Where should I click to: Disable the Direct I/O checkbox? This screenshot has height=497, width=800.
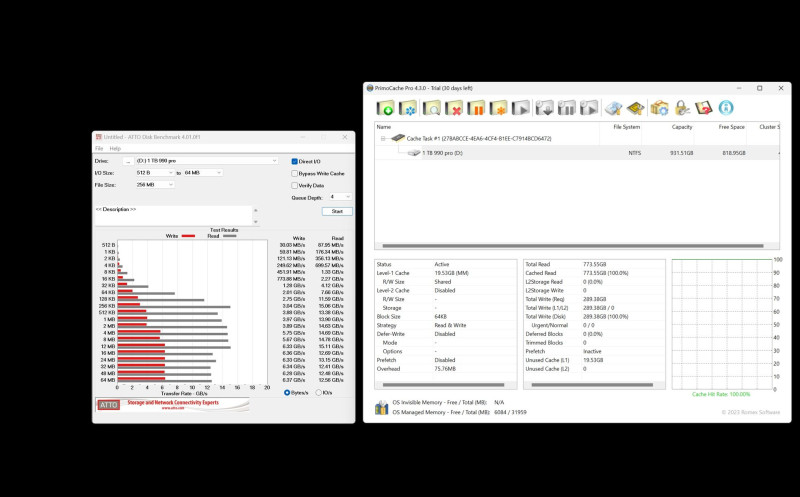coord(294,161)
